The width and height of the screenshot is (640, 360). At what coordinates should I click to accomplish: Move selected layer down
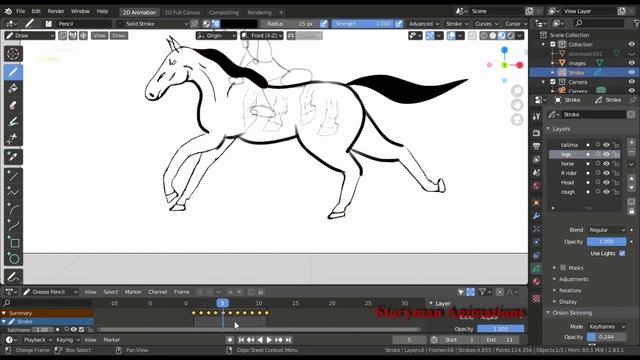tap(631, 188)
